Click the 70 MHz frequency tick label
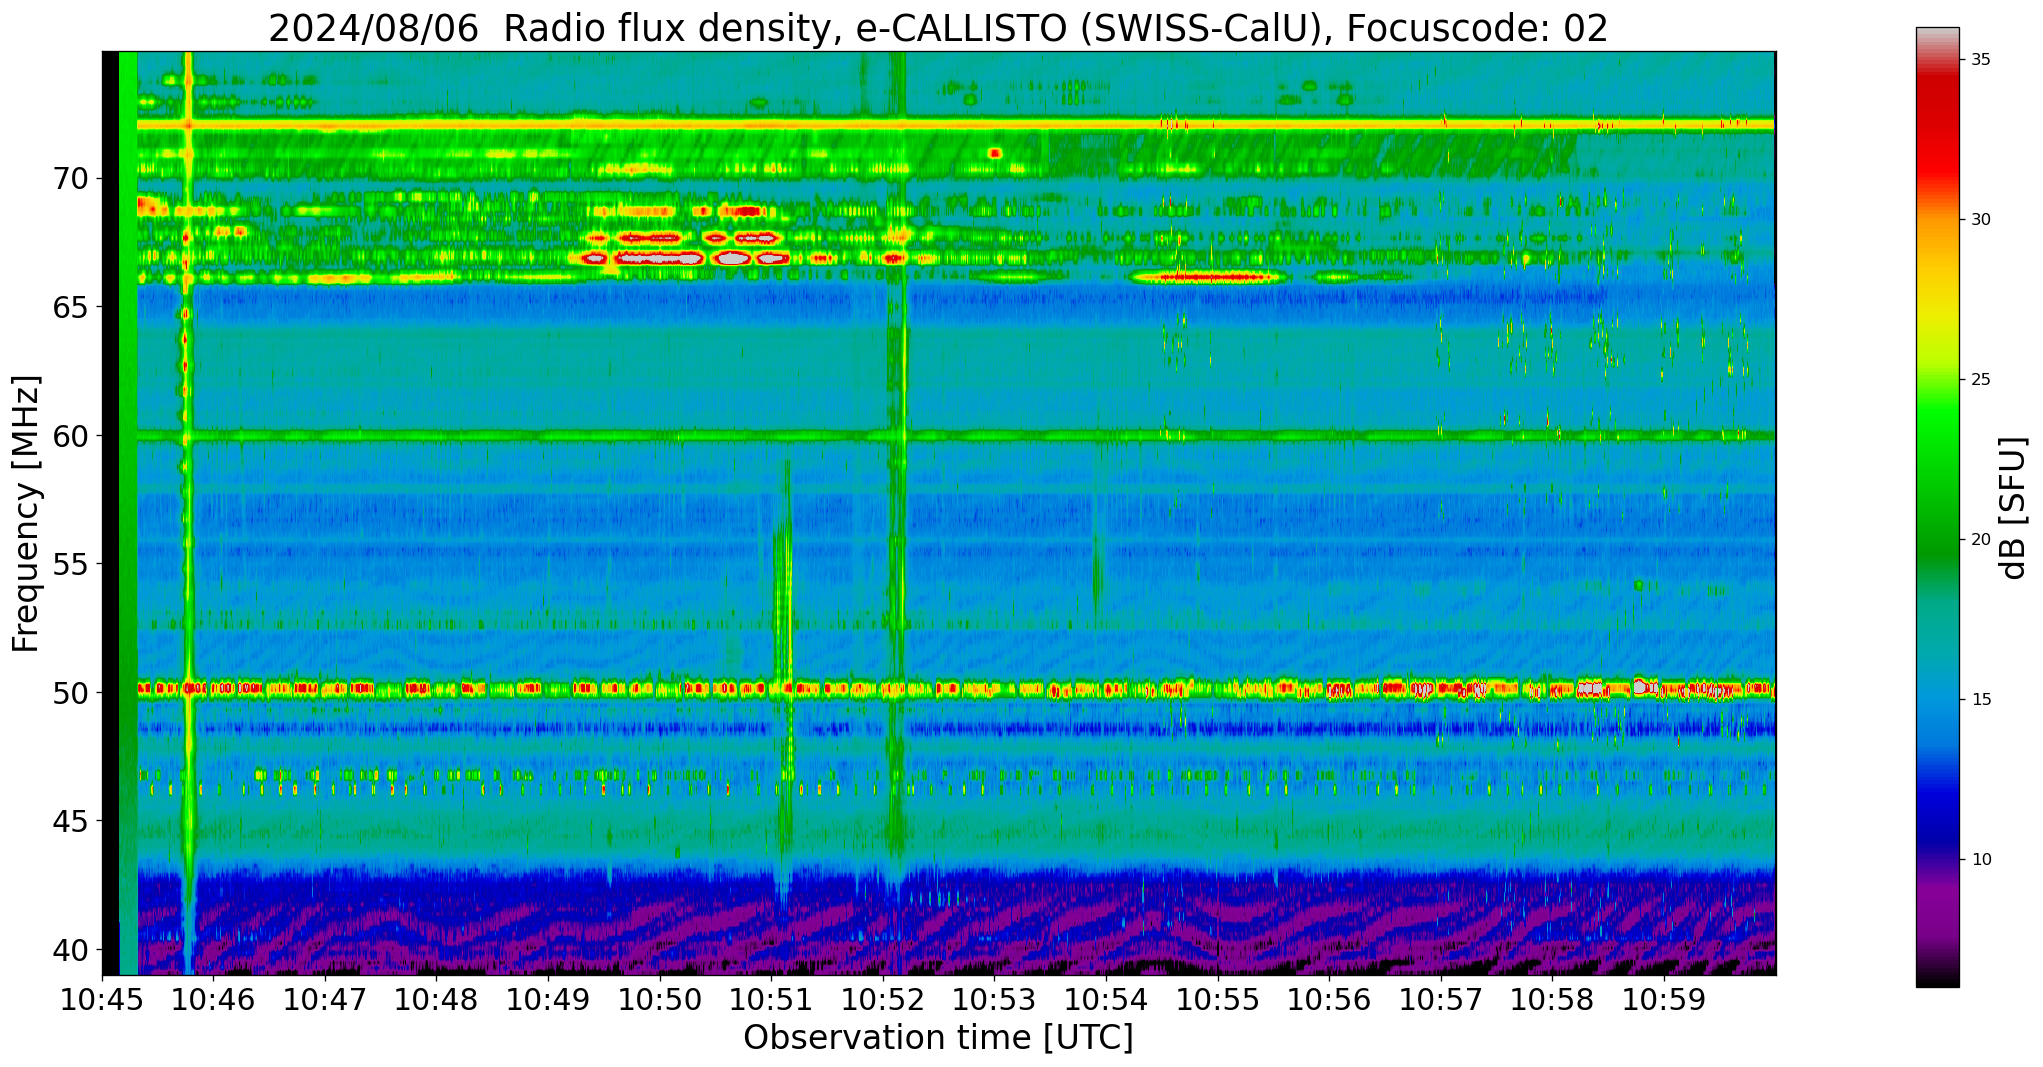The image size is (2043, 1067). tap(71, 179)
